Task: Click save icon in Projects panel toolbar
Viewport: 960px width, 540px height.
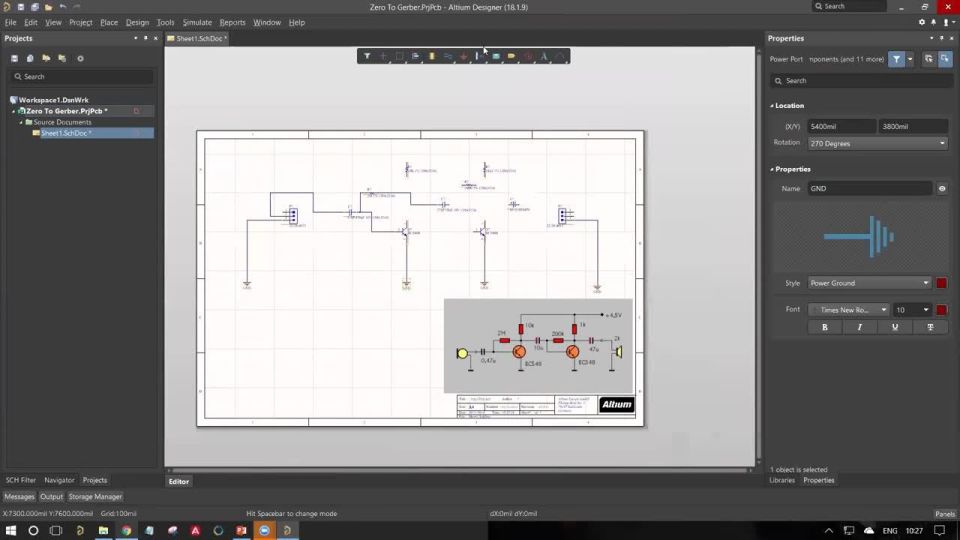Action: point(15,59)
